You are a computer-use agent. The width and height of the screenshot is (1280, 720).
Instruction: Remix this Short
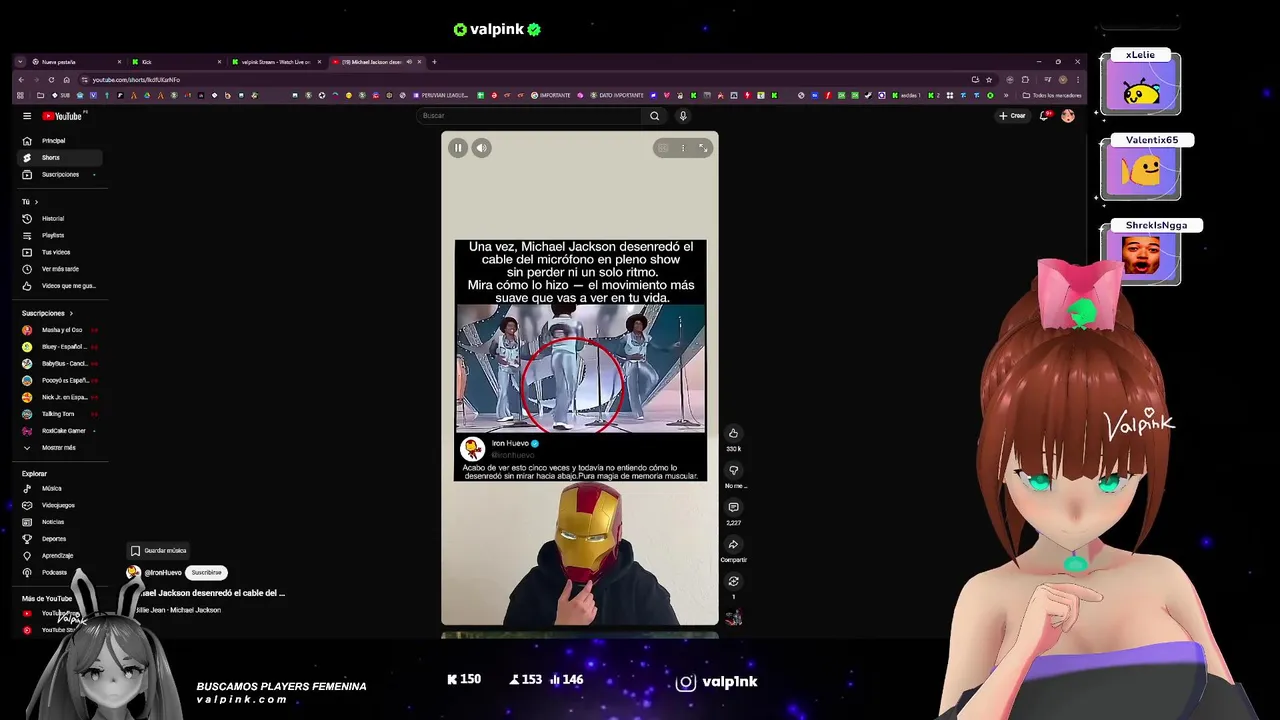pos(733,581)
